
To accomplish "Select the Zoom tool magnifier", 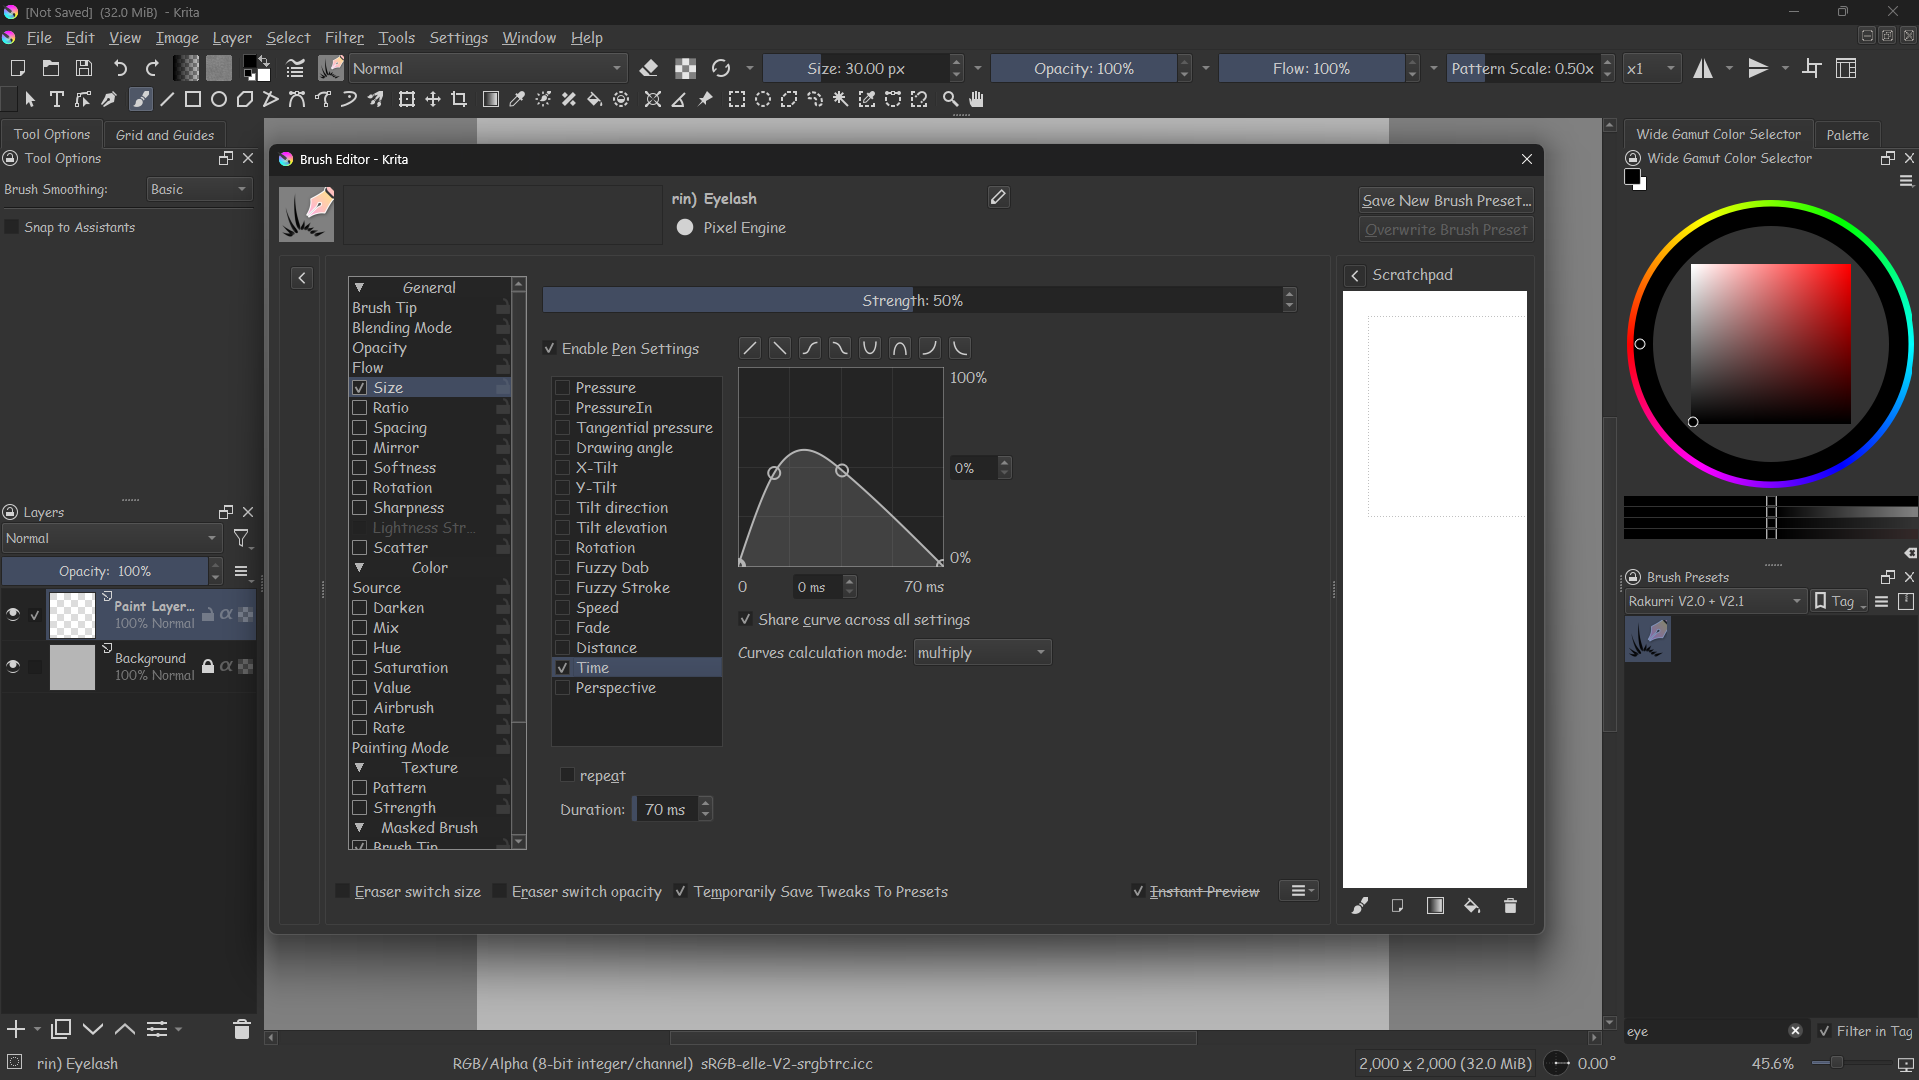I will (x=950, y=99).
